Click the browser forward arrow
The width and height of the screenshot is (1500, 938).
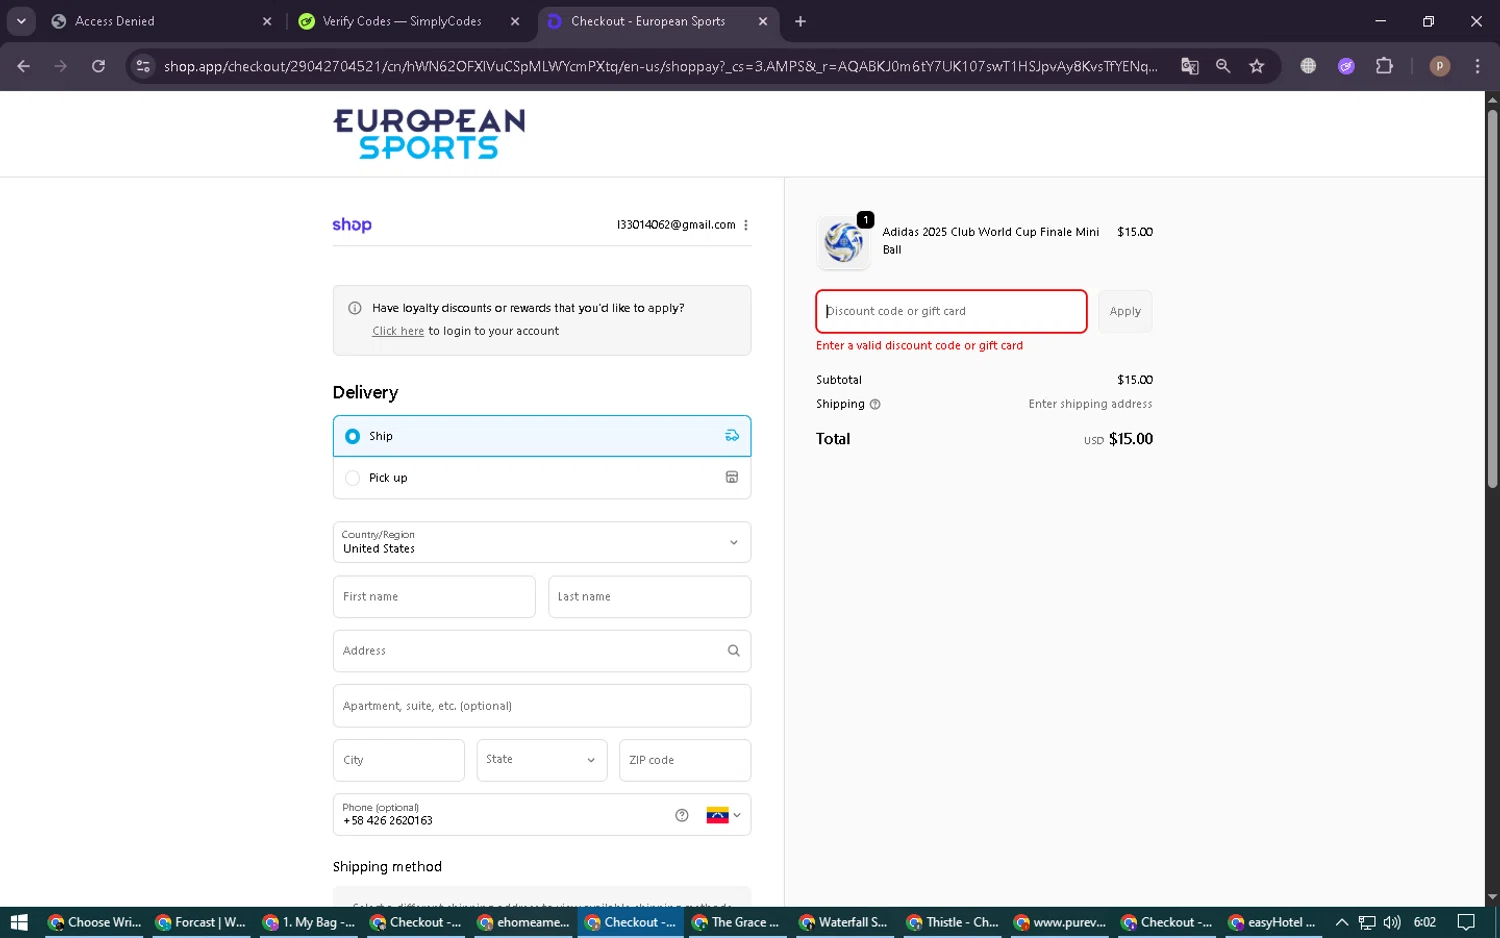coord(61,66)
